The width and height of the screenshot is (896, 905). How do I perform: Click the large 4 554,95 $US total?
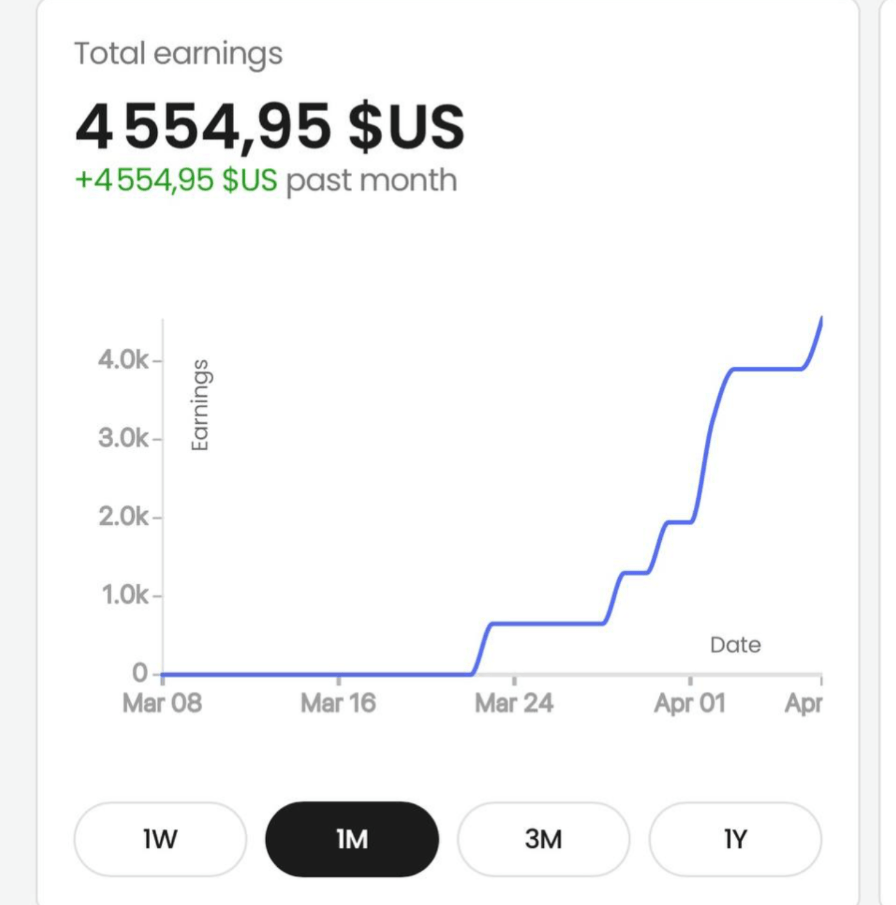[270, 127]
